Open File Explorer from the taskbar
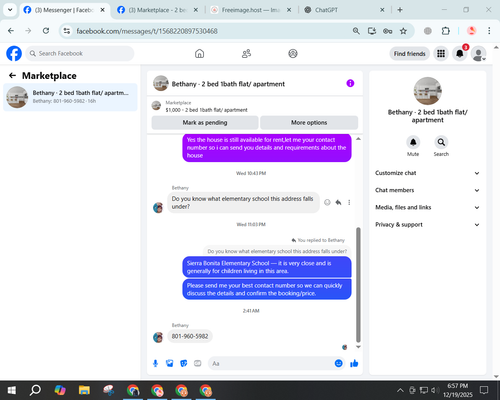 point(84,390)
